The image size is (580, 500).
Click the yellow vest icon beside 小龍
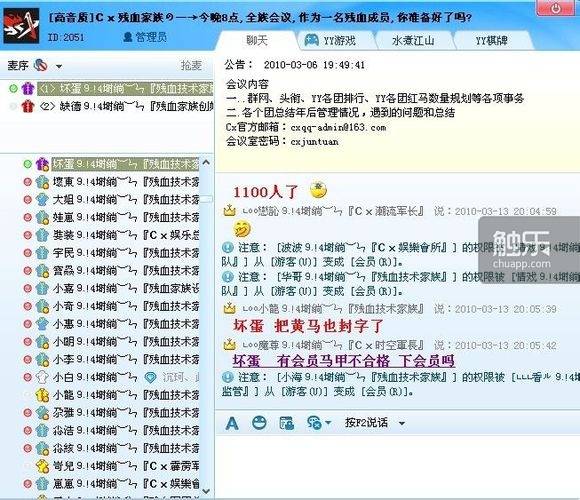42,395
